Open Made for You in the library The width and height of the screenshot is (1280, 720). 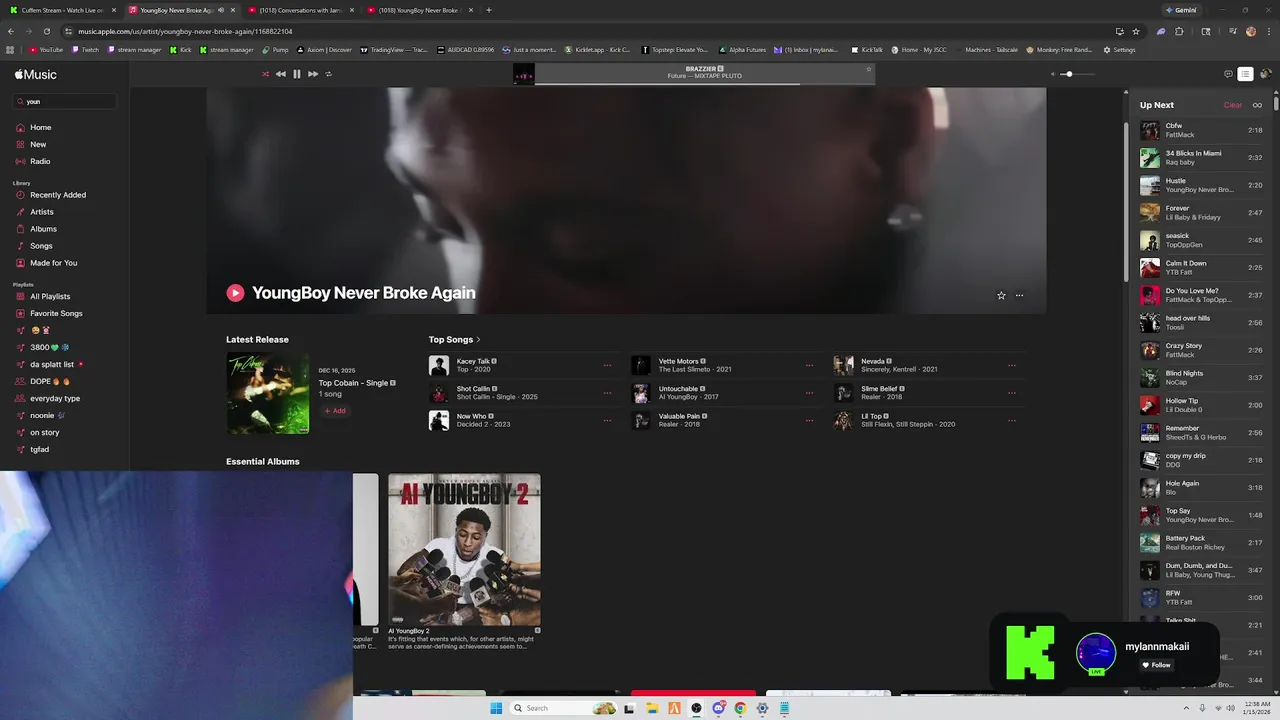point(53,263)
